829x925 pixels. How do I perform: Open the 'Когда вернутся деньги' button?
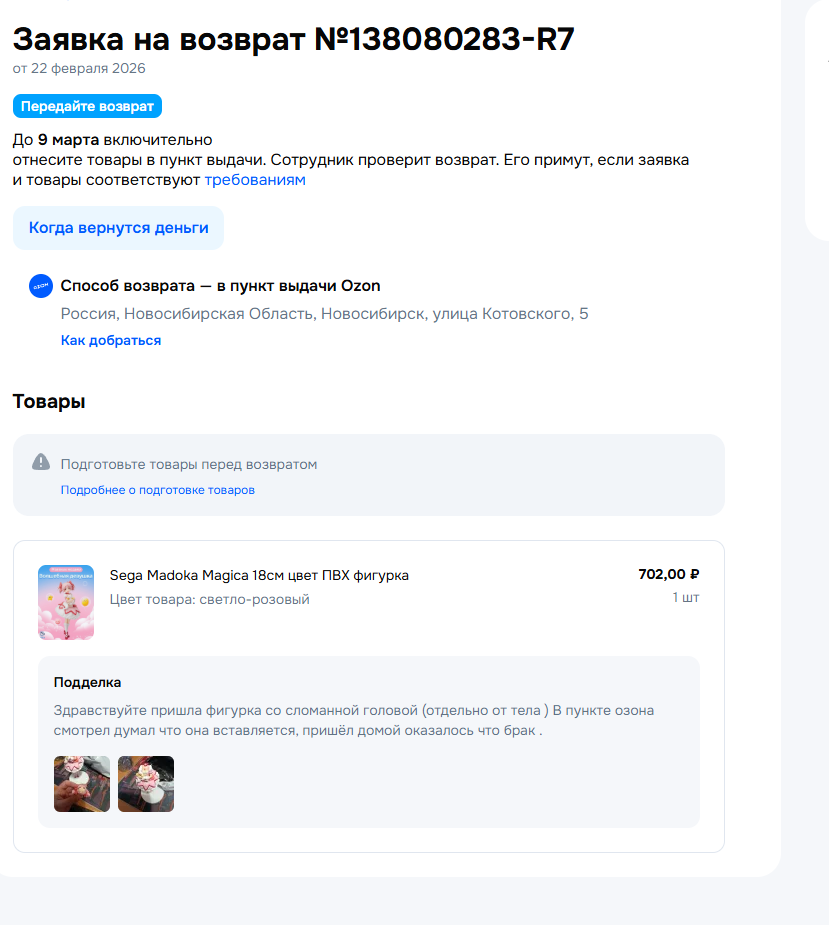tap(119, 228)
